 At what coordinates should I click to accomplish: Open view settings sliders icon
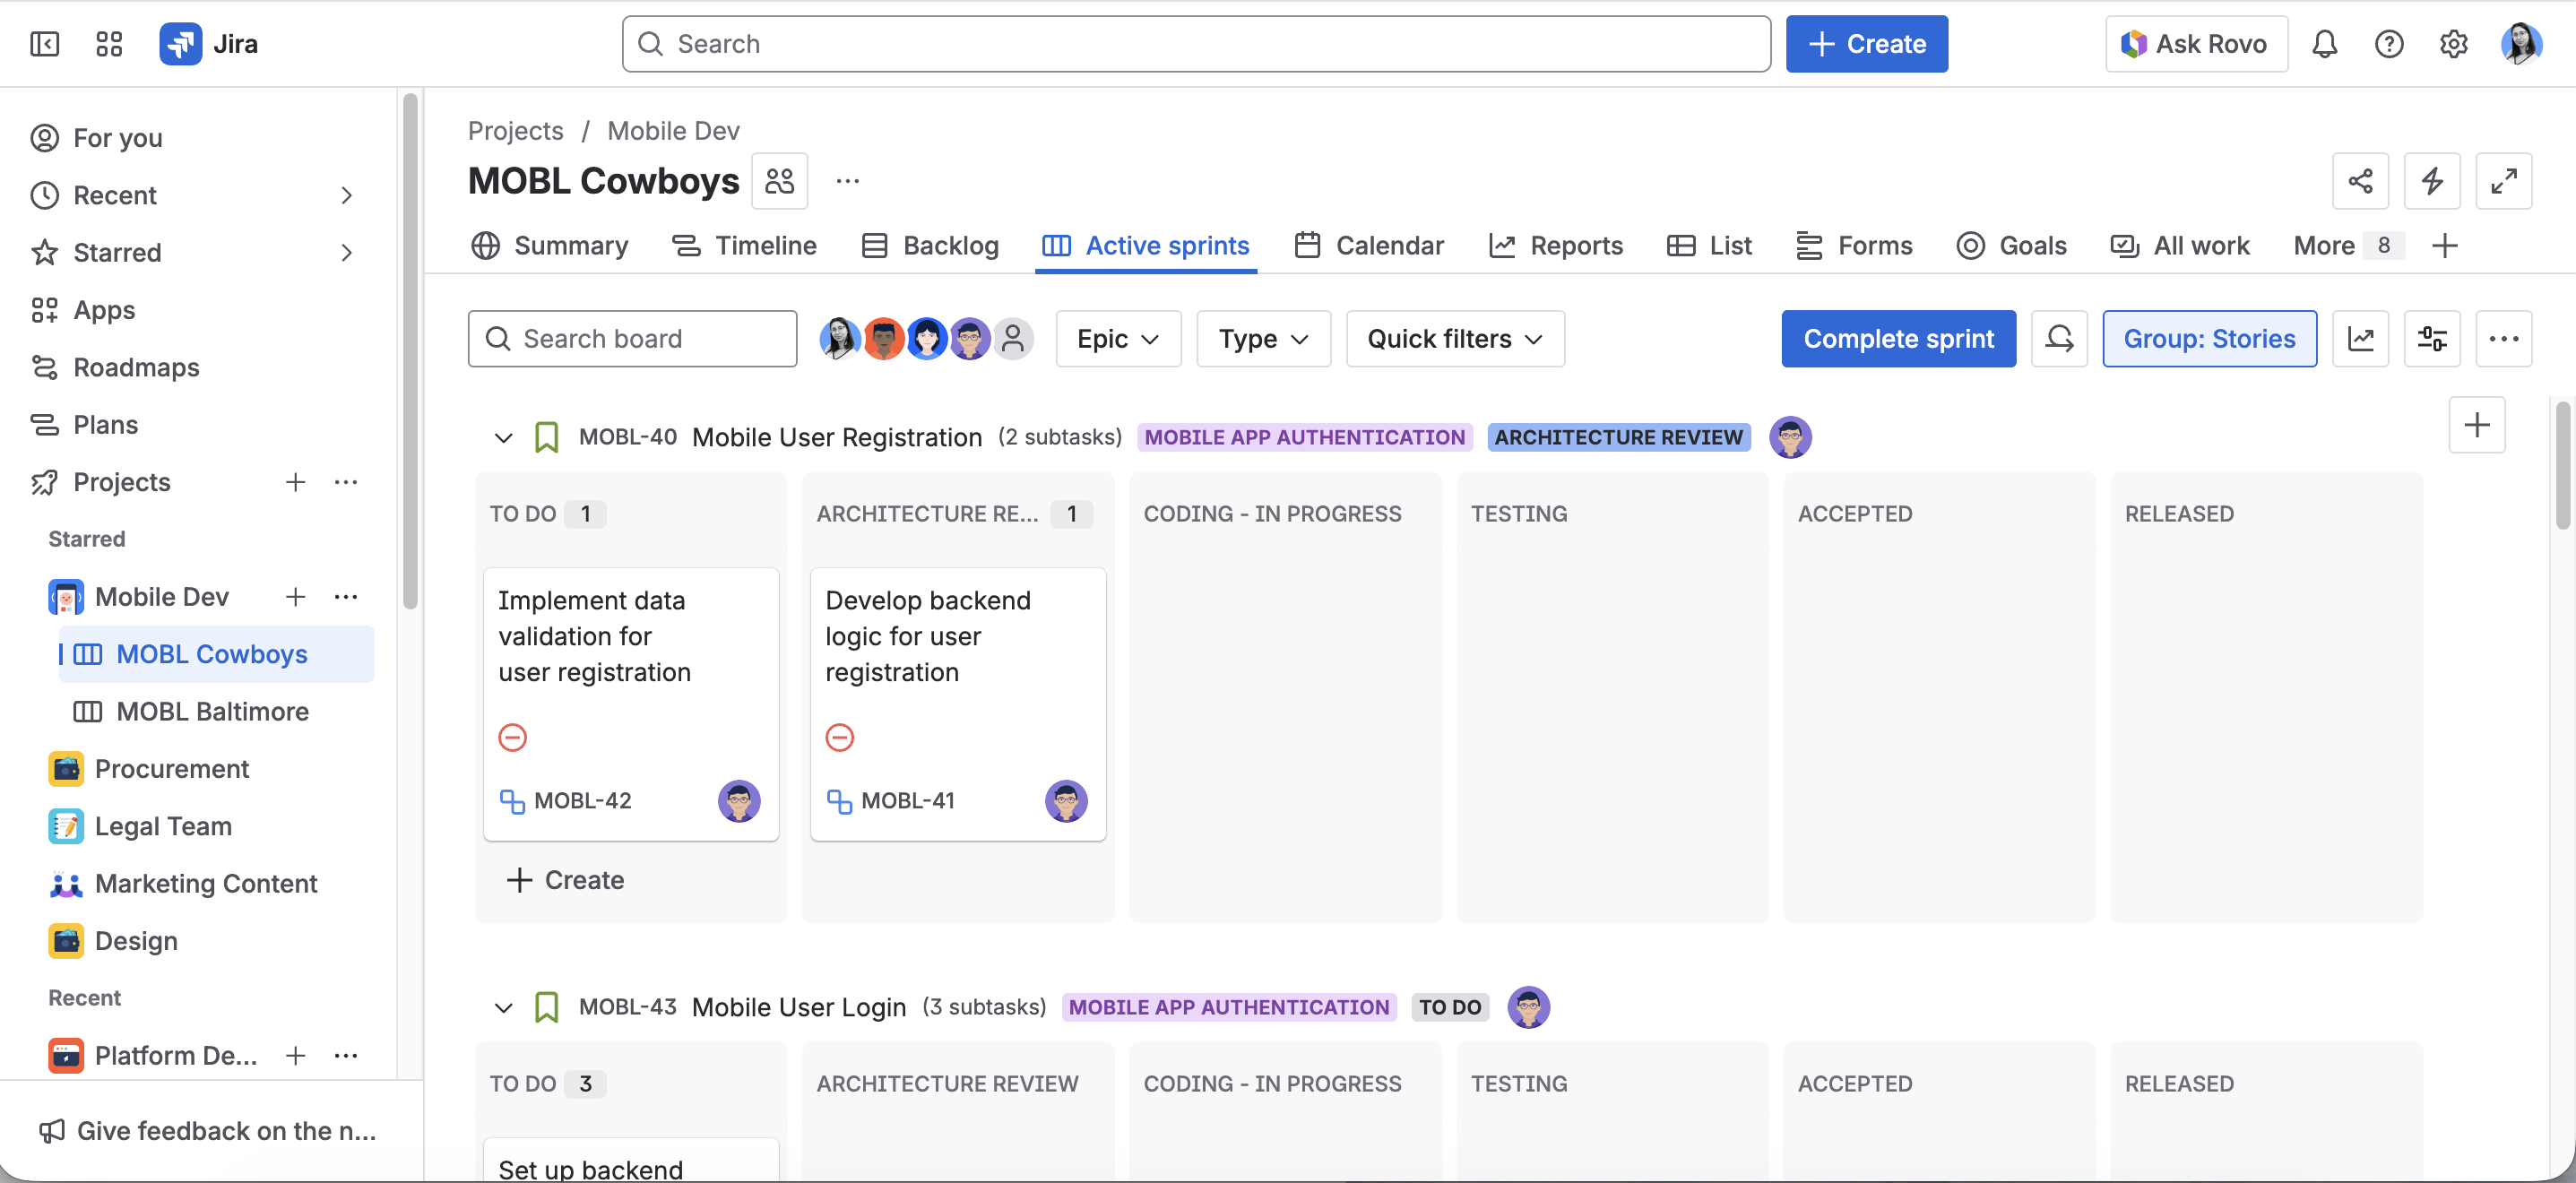(x=2431, y=339)
